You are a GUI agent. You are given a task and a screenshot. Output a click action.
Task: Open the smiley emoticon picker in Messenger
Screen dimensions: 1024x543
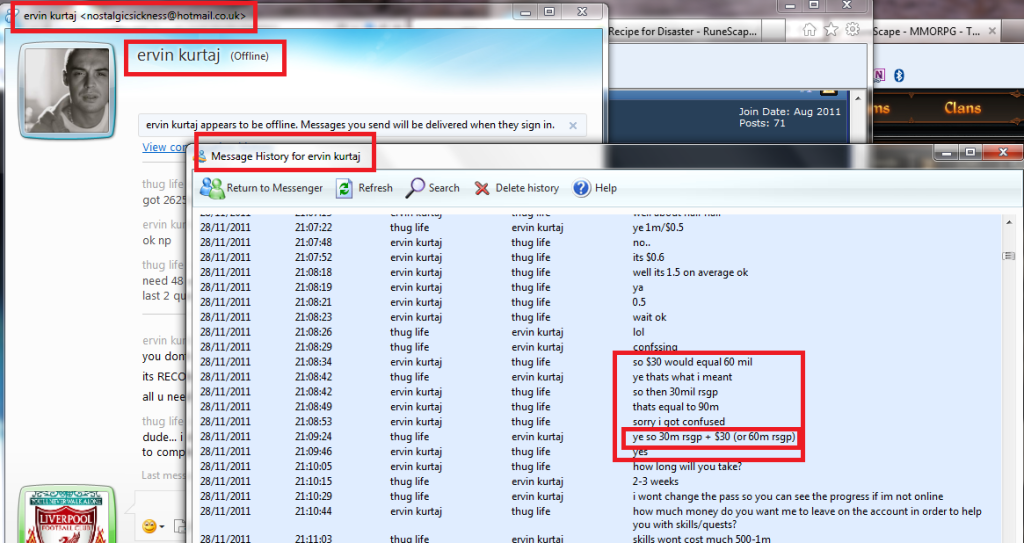149,526
